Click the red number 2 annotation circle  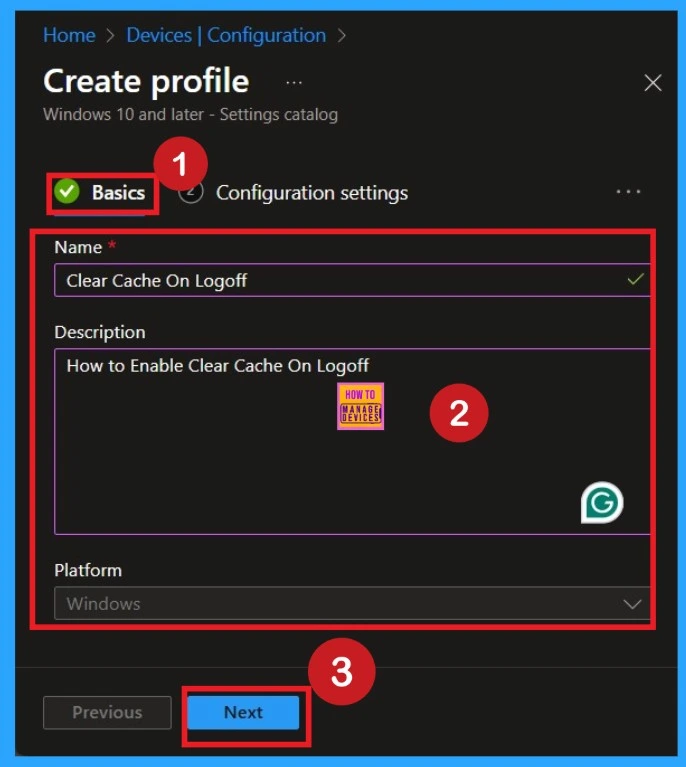tap(459, 414)
